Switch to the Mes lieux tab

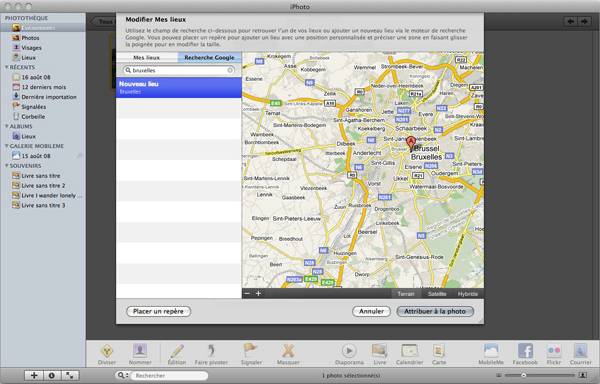(x=147, y=57)
